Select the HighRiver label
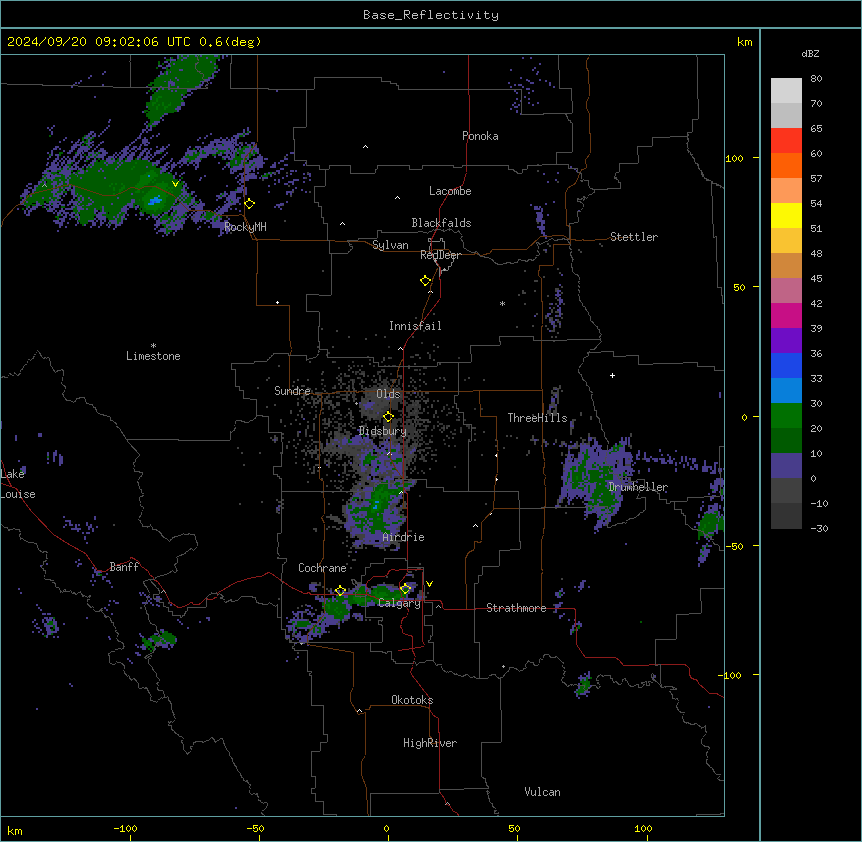The height and width of the screenshot is (842, 862). (430, 743)
